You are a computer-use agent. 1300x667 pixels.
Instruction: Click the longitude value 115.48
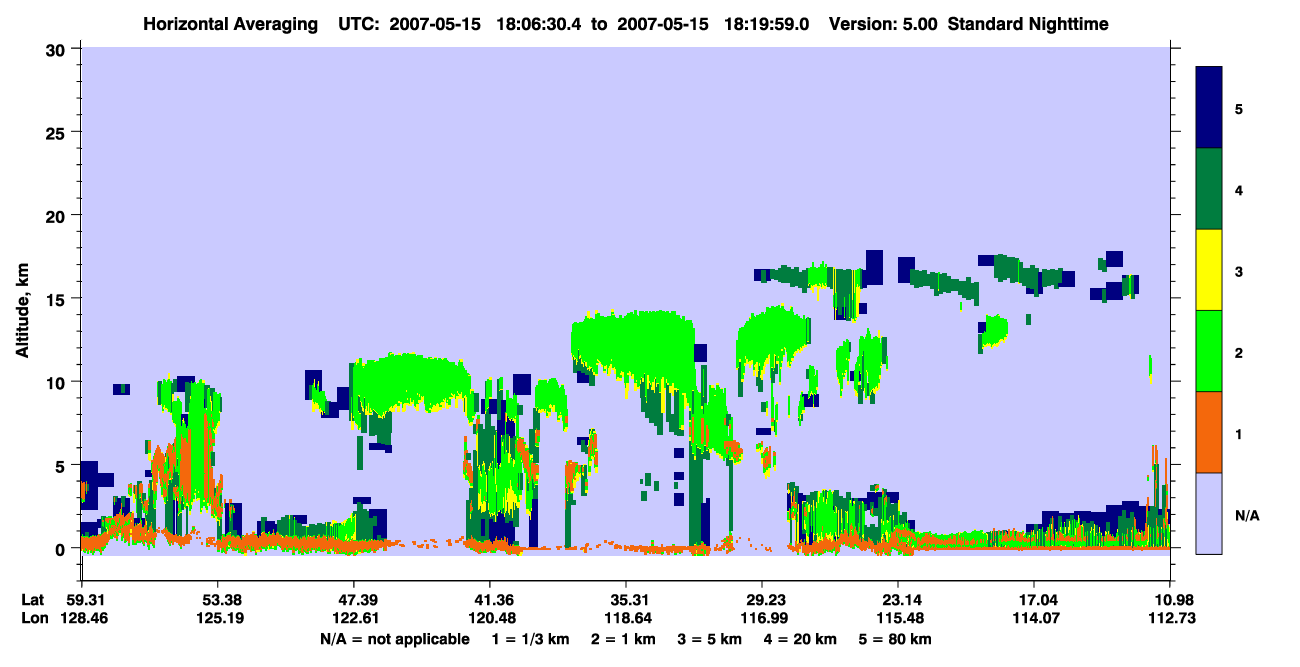898,618
